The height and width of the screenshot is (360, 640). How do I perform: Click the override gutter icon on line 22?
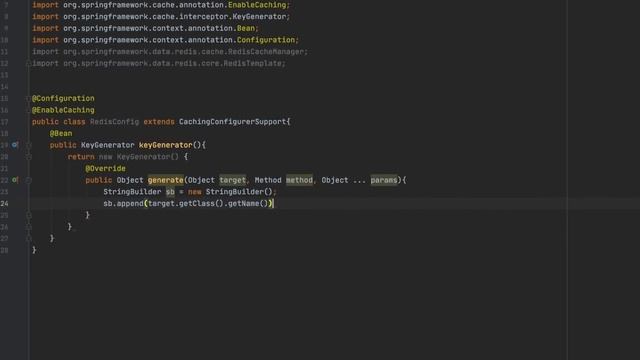[15, 180]
